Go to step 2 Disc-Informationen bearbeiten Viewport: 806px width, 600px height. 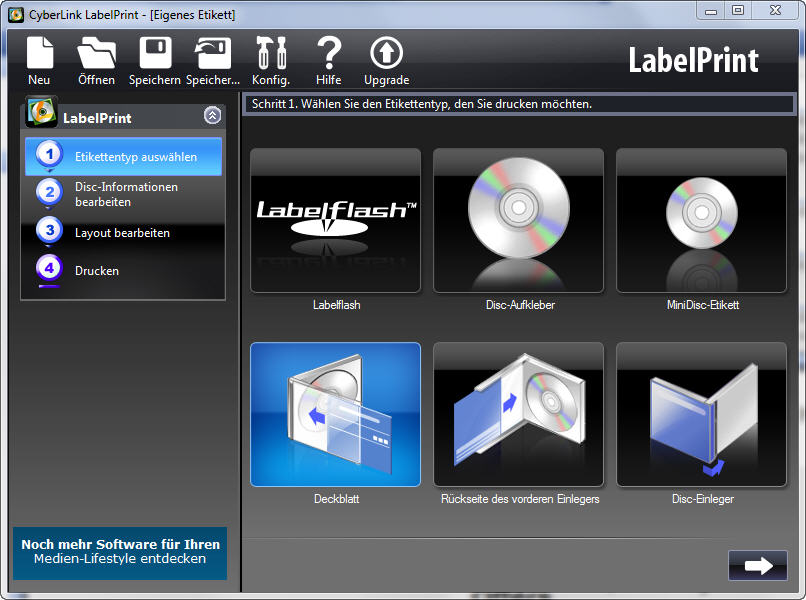point(123,194)
